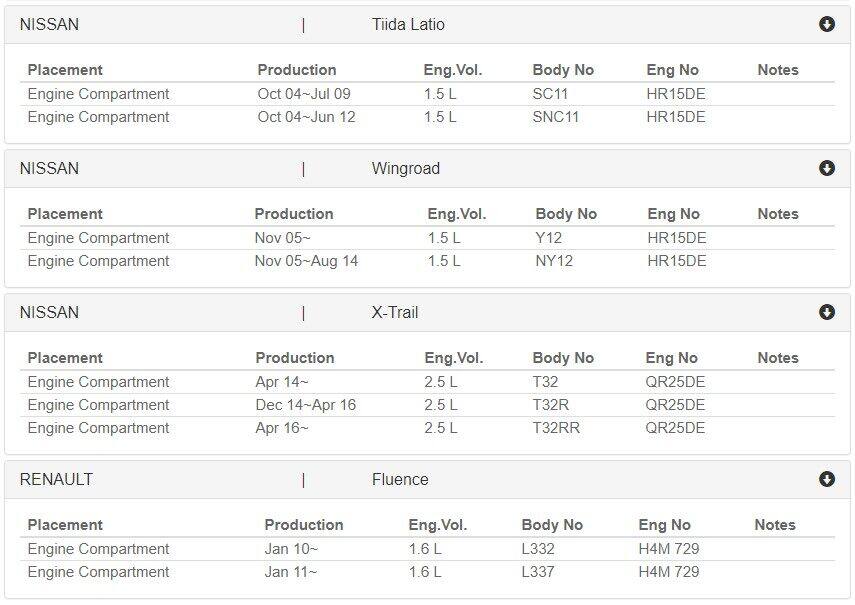Collapse the Nissan Tiida Latio panel arrow
The width and height of the screenshot is (855, 605).
pyautogui.click(x=827, y=25)
